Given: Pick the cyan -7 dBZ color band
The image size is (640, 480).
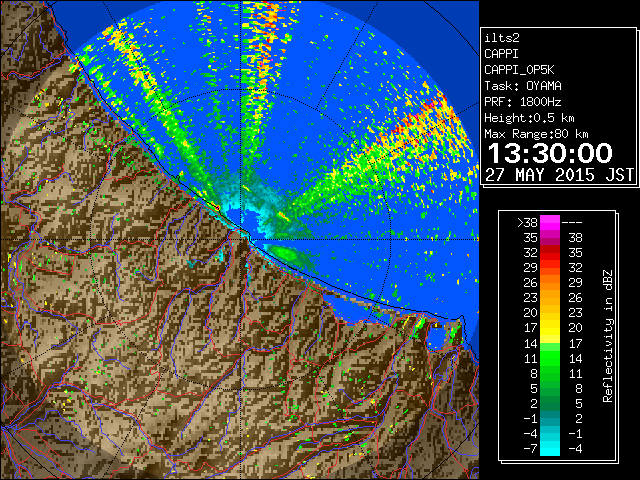Looking at the screenshot, I should (550, 449).
